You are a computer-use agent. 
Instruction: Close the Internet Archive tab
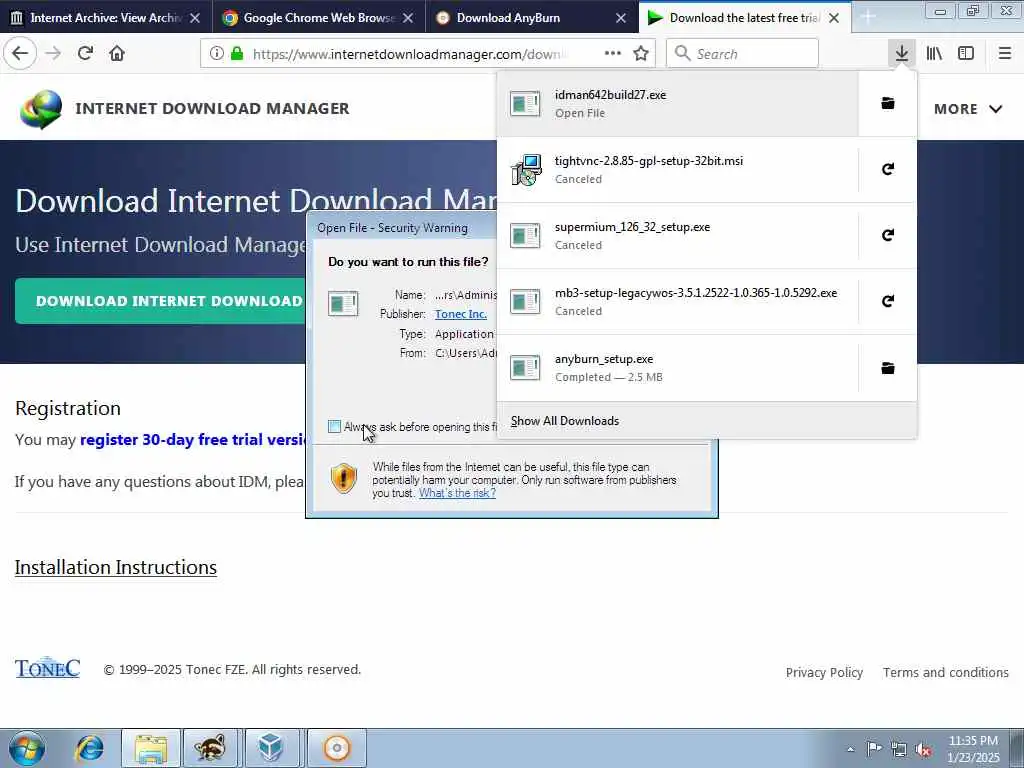(195, 18)
